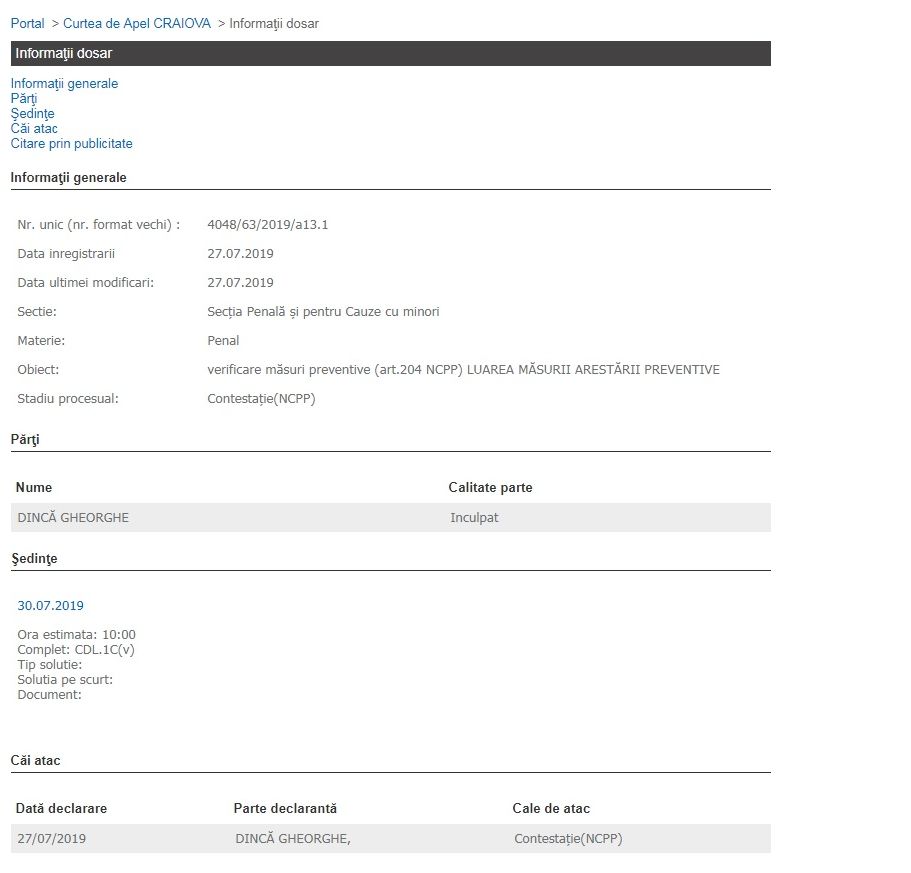
Task: Open Curtea de Apel CRAIOVA breadcrumb link
Action: coord(137,23)
